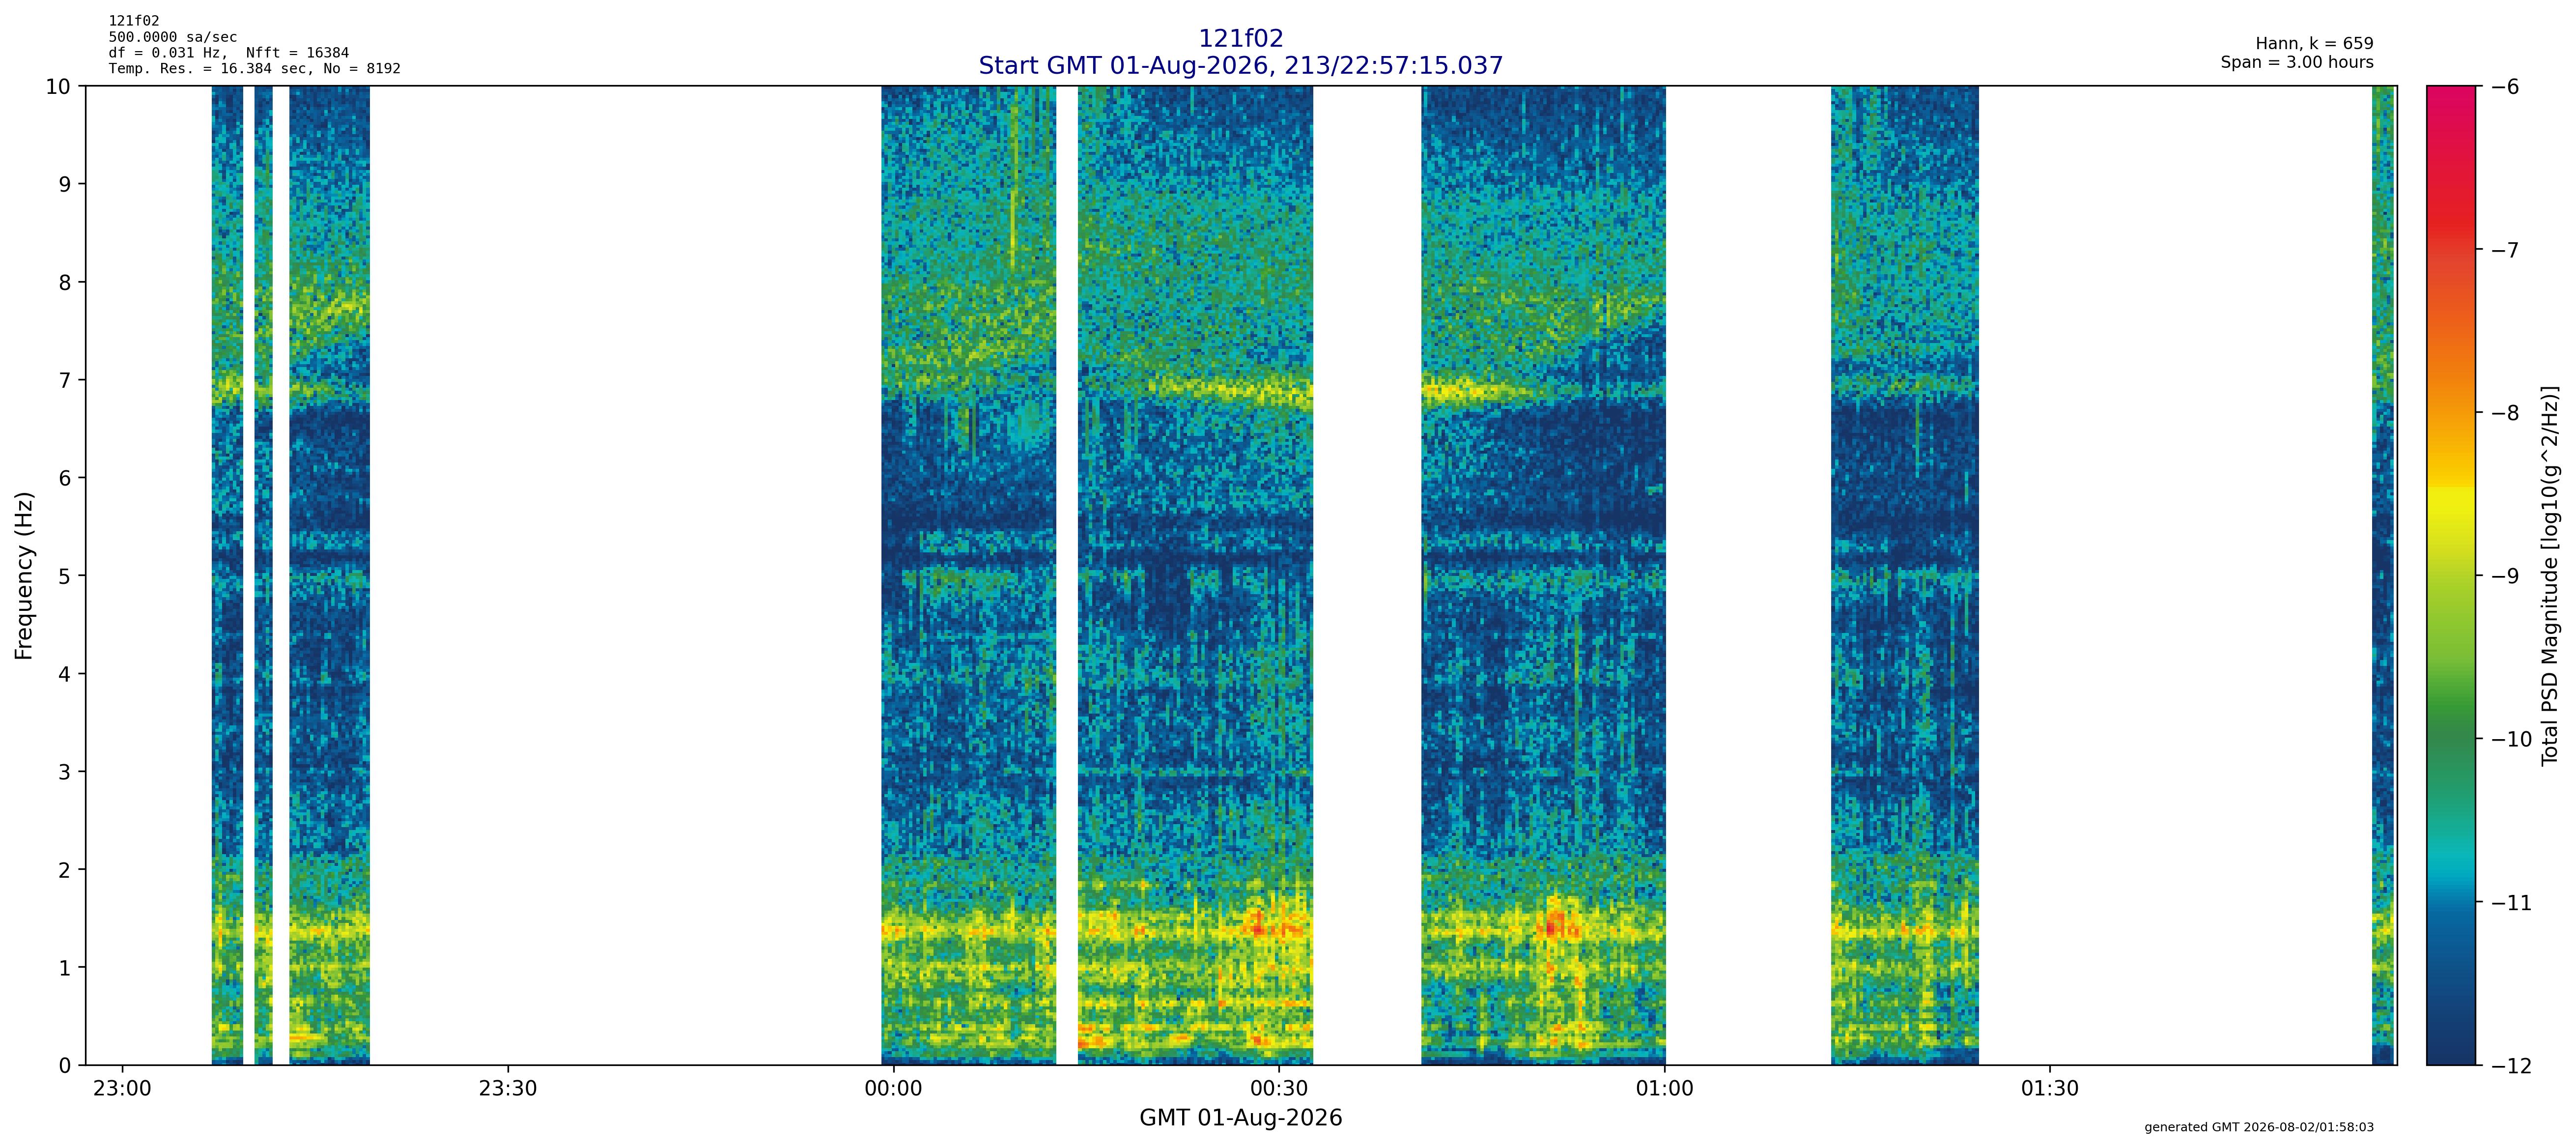Click the "00:30" time tick label
This screenshot has width=2576, height=1148.
pyautogui.click(x=1279, y=1089)
